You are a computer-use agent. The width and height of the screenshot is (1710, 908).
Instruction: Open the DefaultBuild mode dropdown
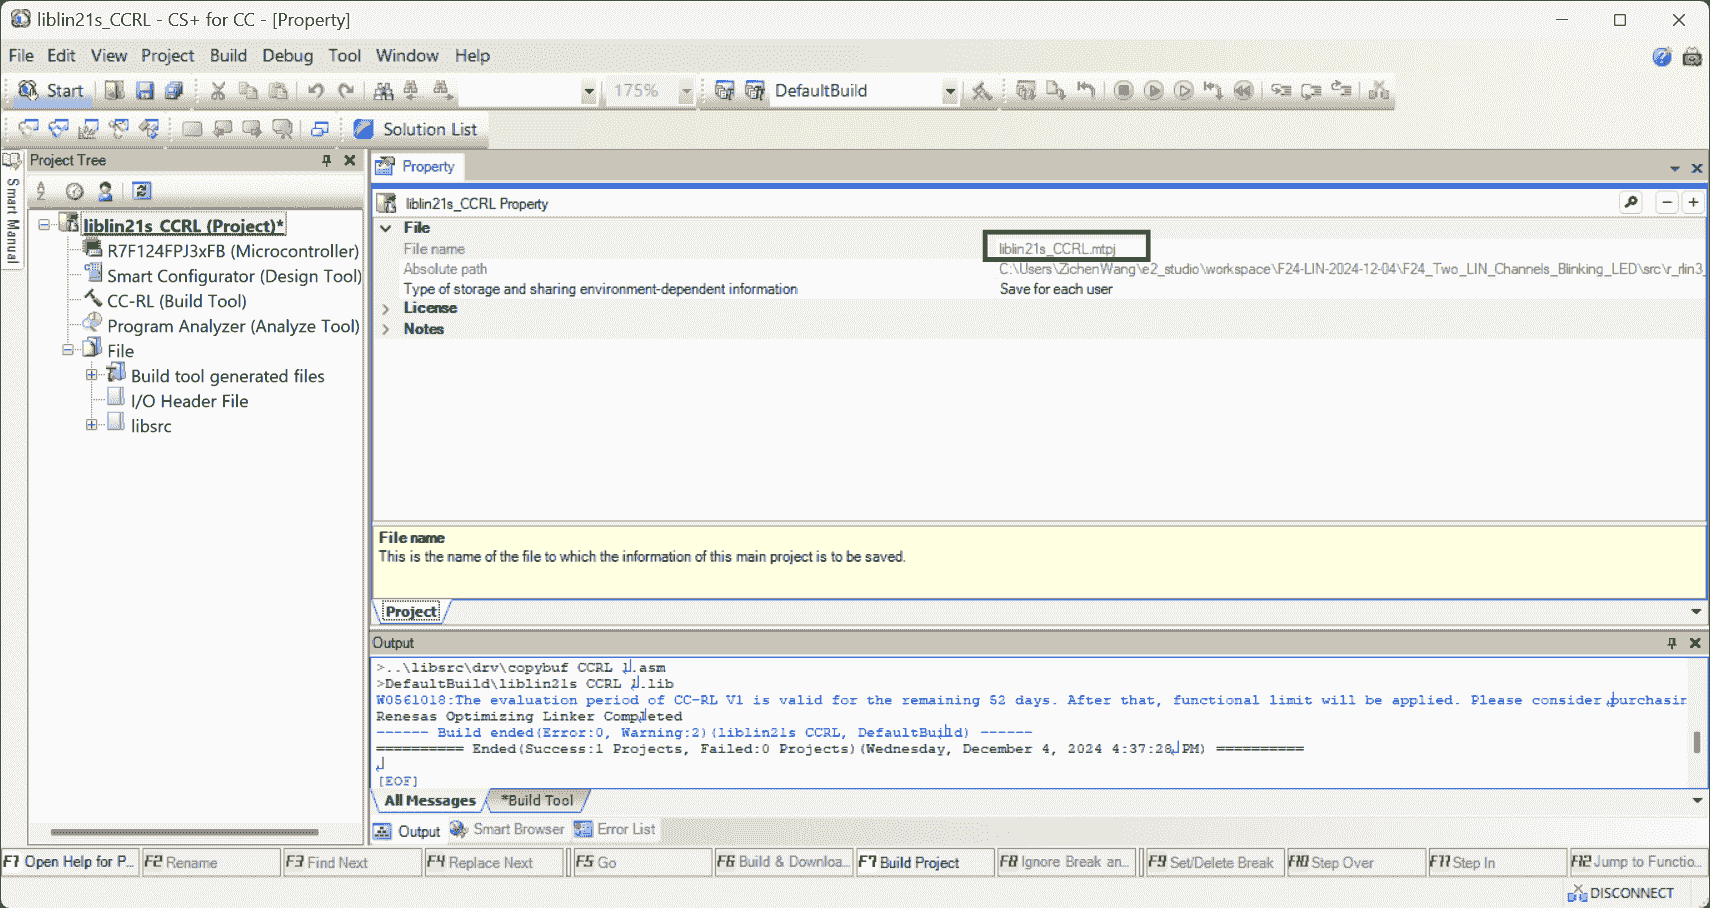[x=949, y=91]
